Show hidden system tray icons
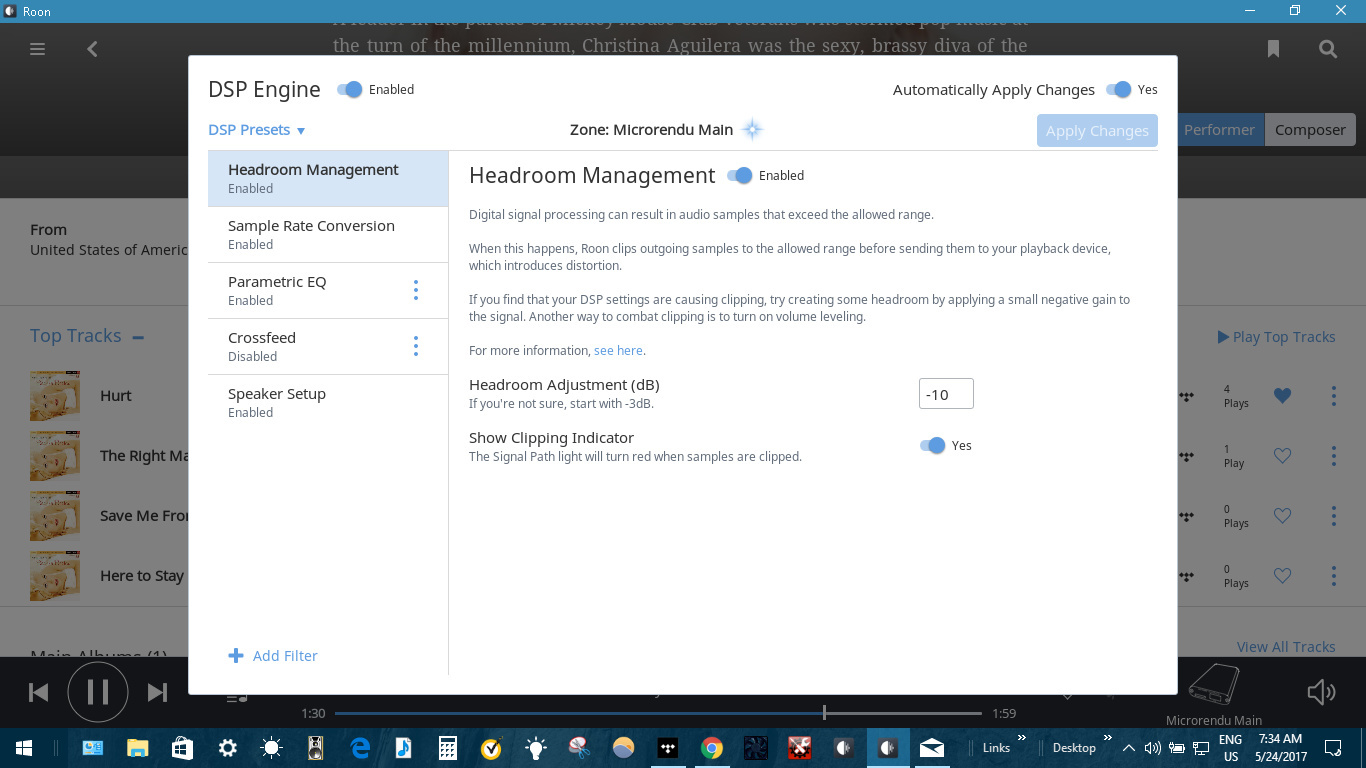Viewport: 1366px width, 768px height. tap(1129, 748)
